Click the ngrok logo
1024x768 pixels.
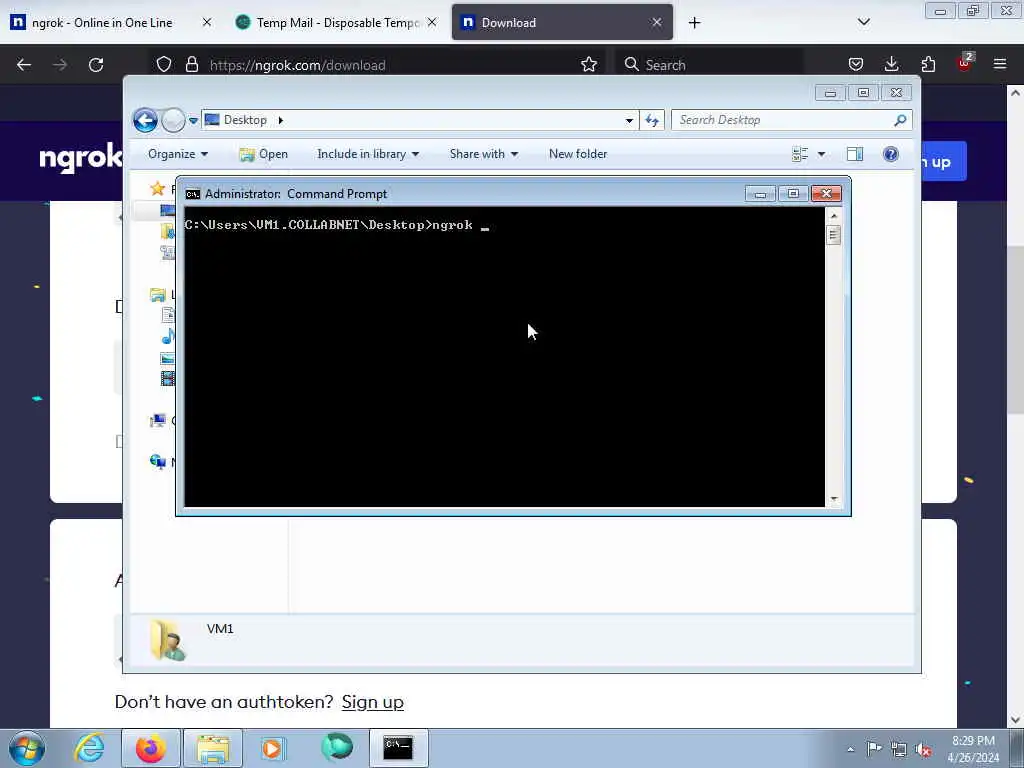click(x=81, y=157)
